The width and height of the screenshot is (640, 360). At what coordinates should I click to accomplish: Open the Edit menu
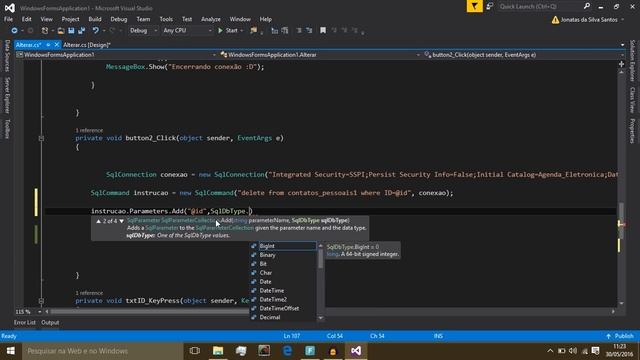[27, 19]
